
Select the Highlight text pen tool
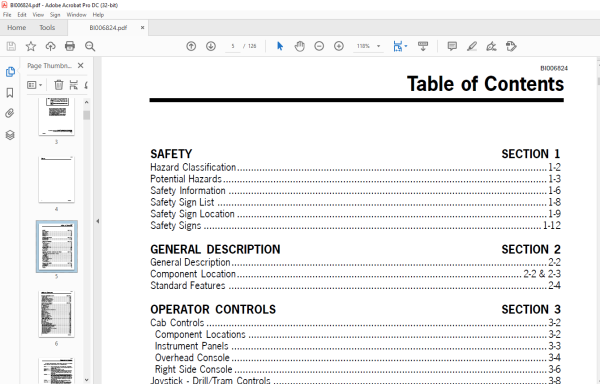[x=472, y=46]
